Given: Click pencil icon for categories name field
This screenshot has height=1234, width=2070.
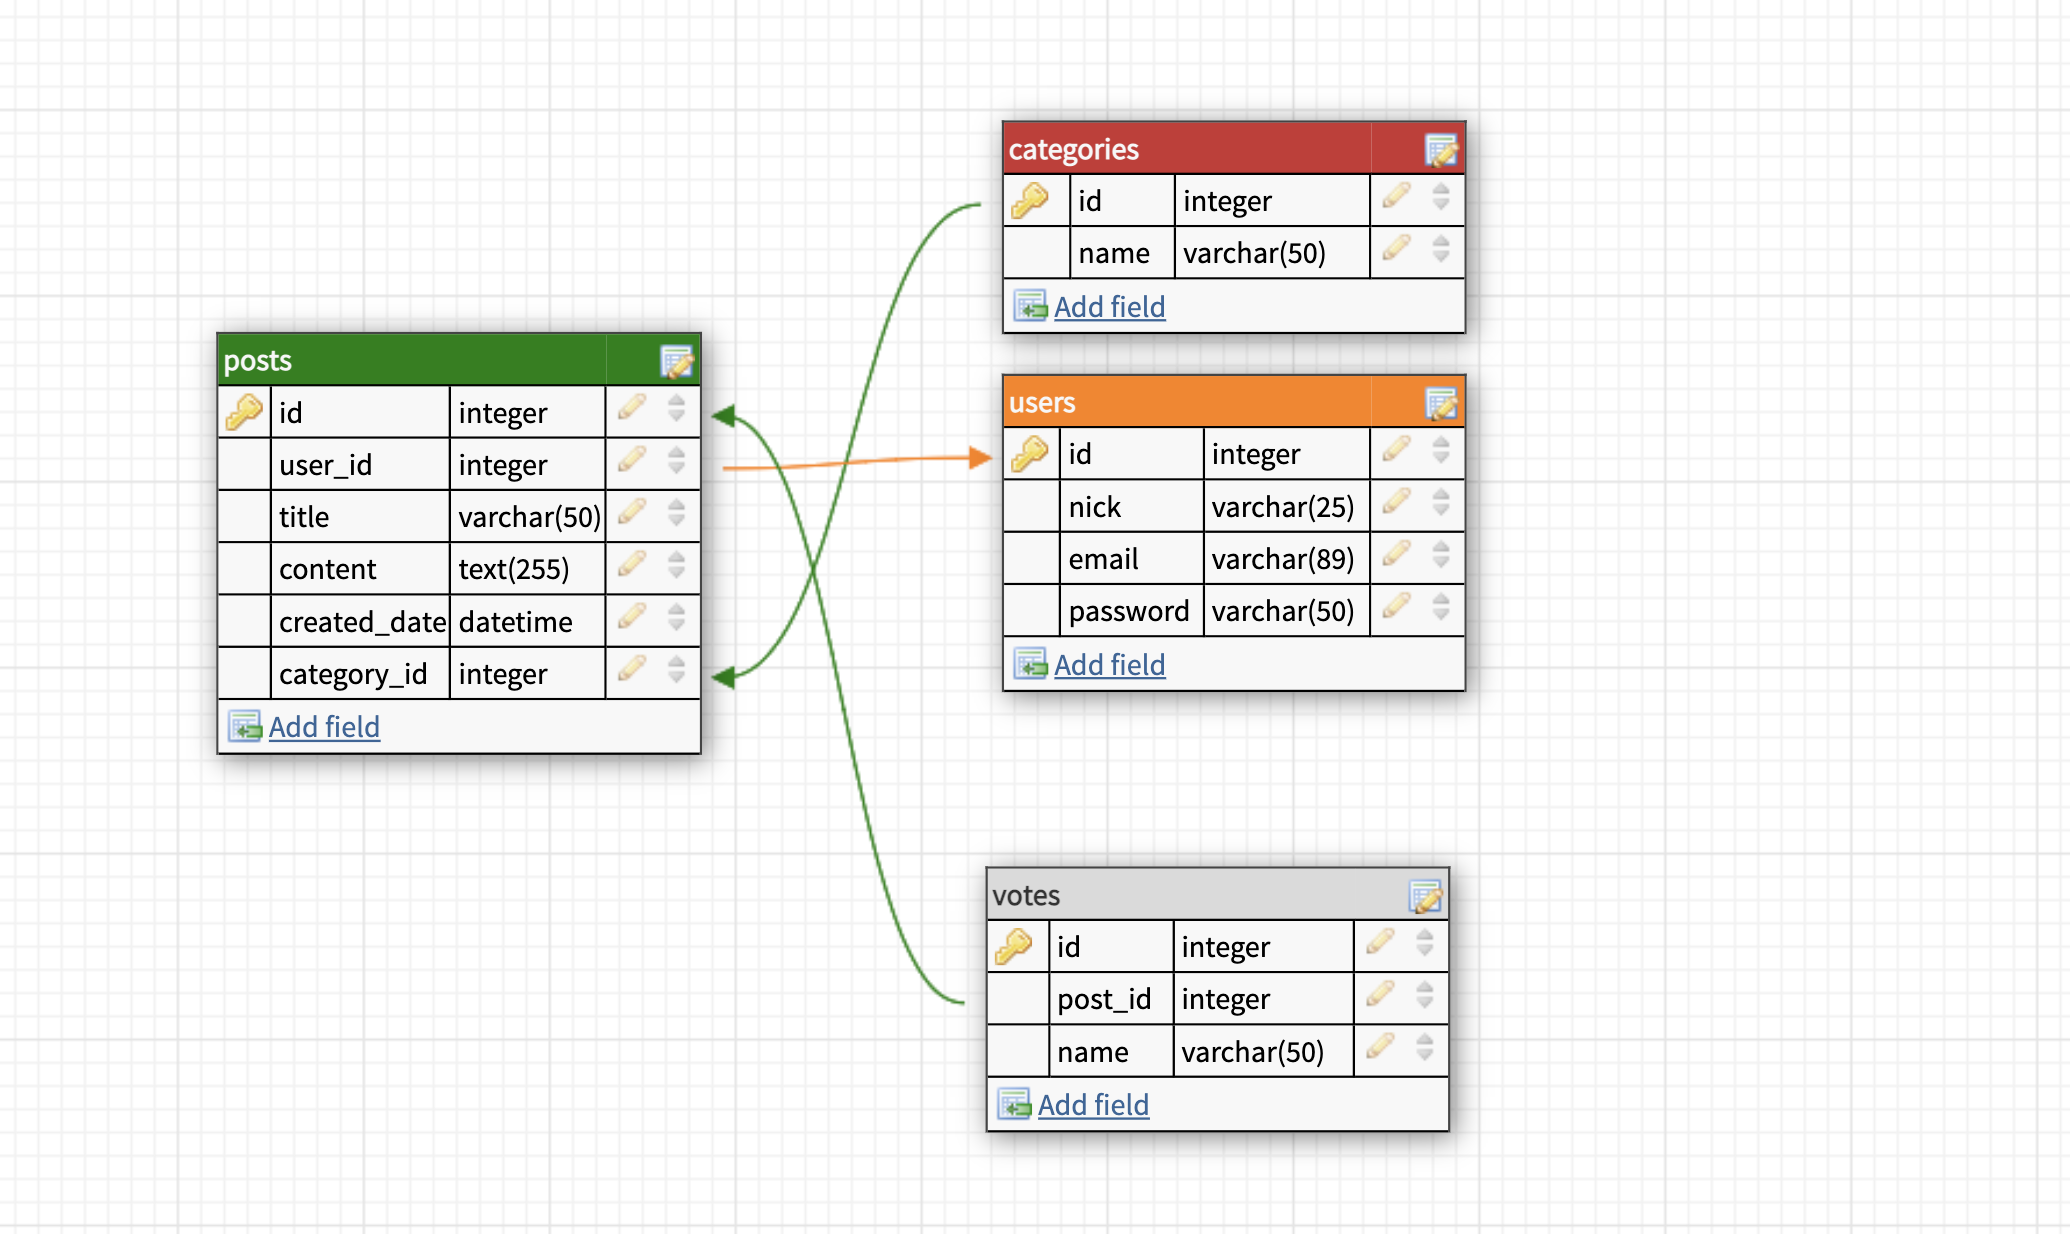Looking at the screenshot, I should [1397, 248].
